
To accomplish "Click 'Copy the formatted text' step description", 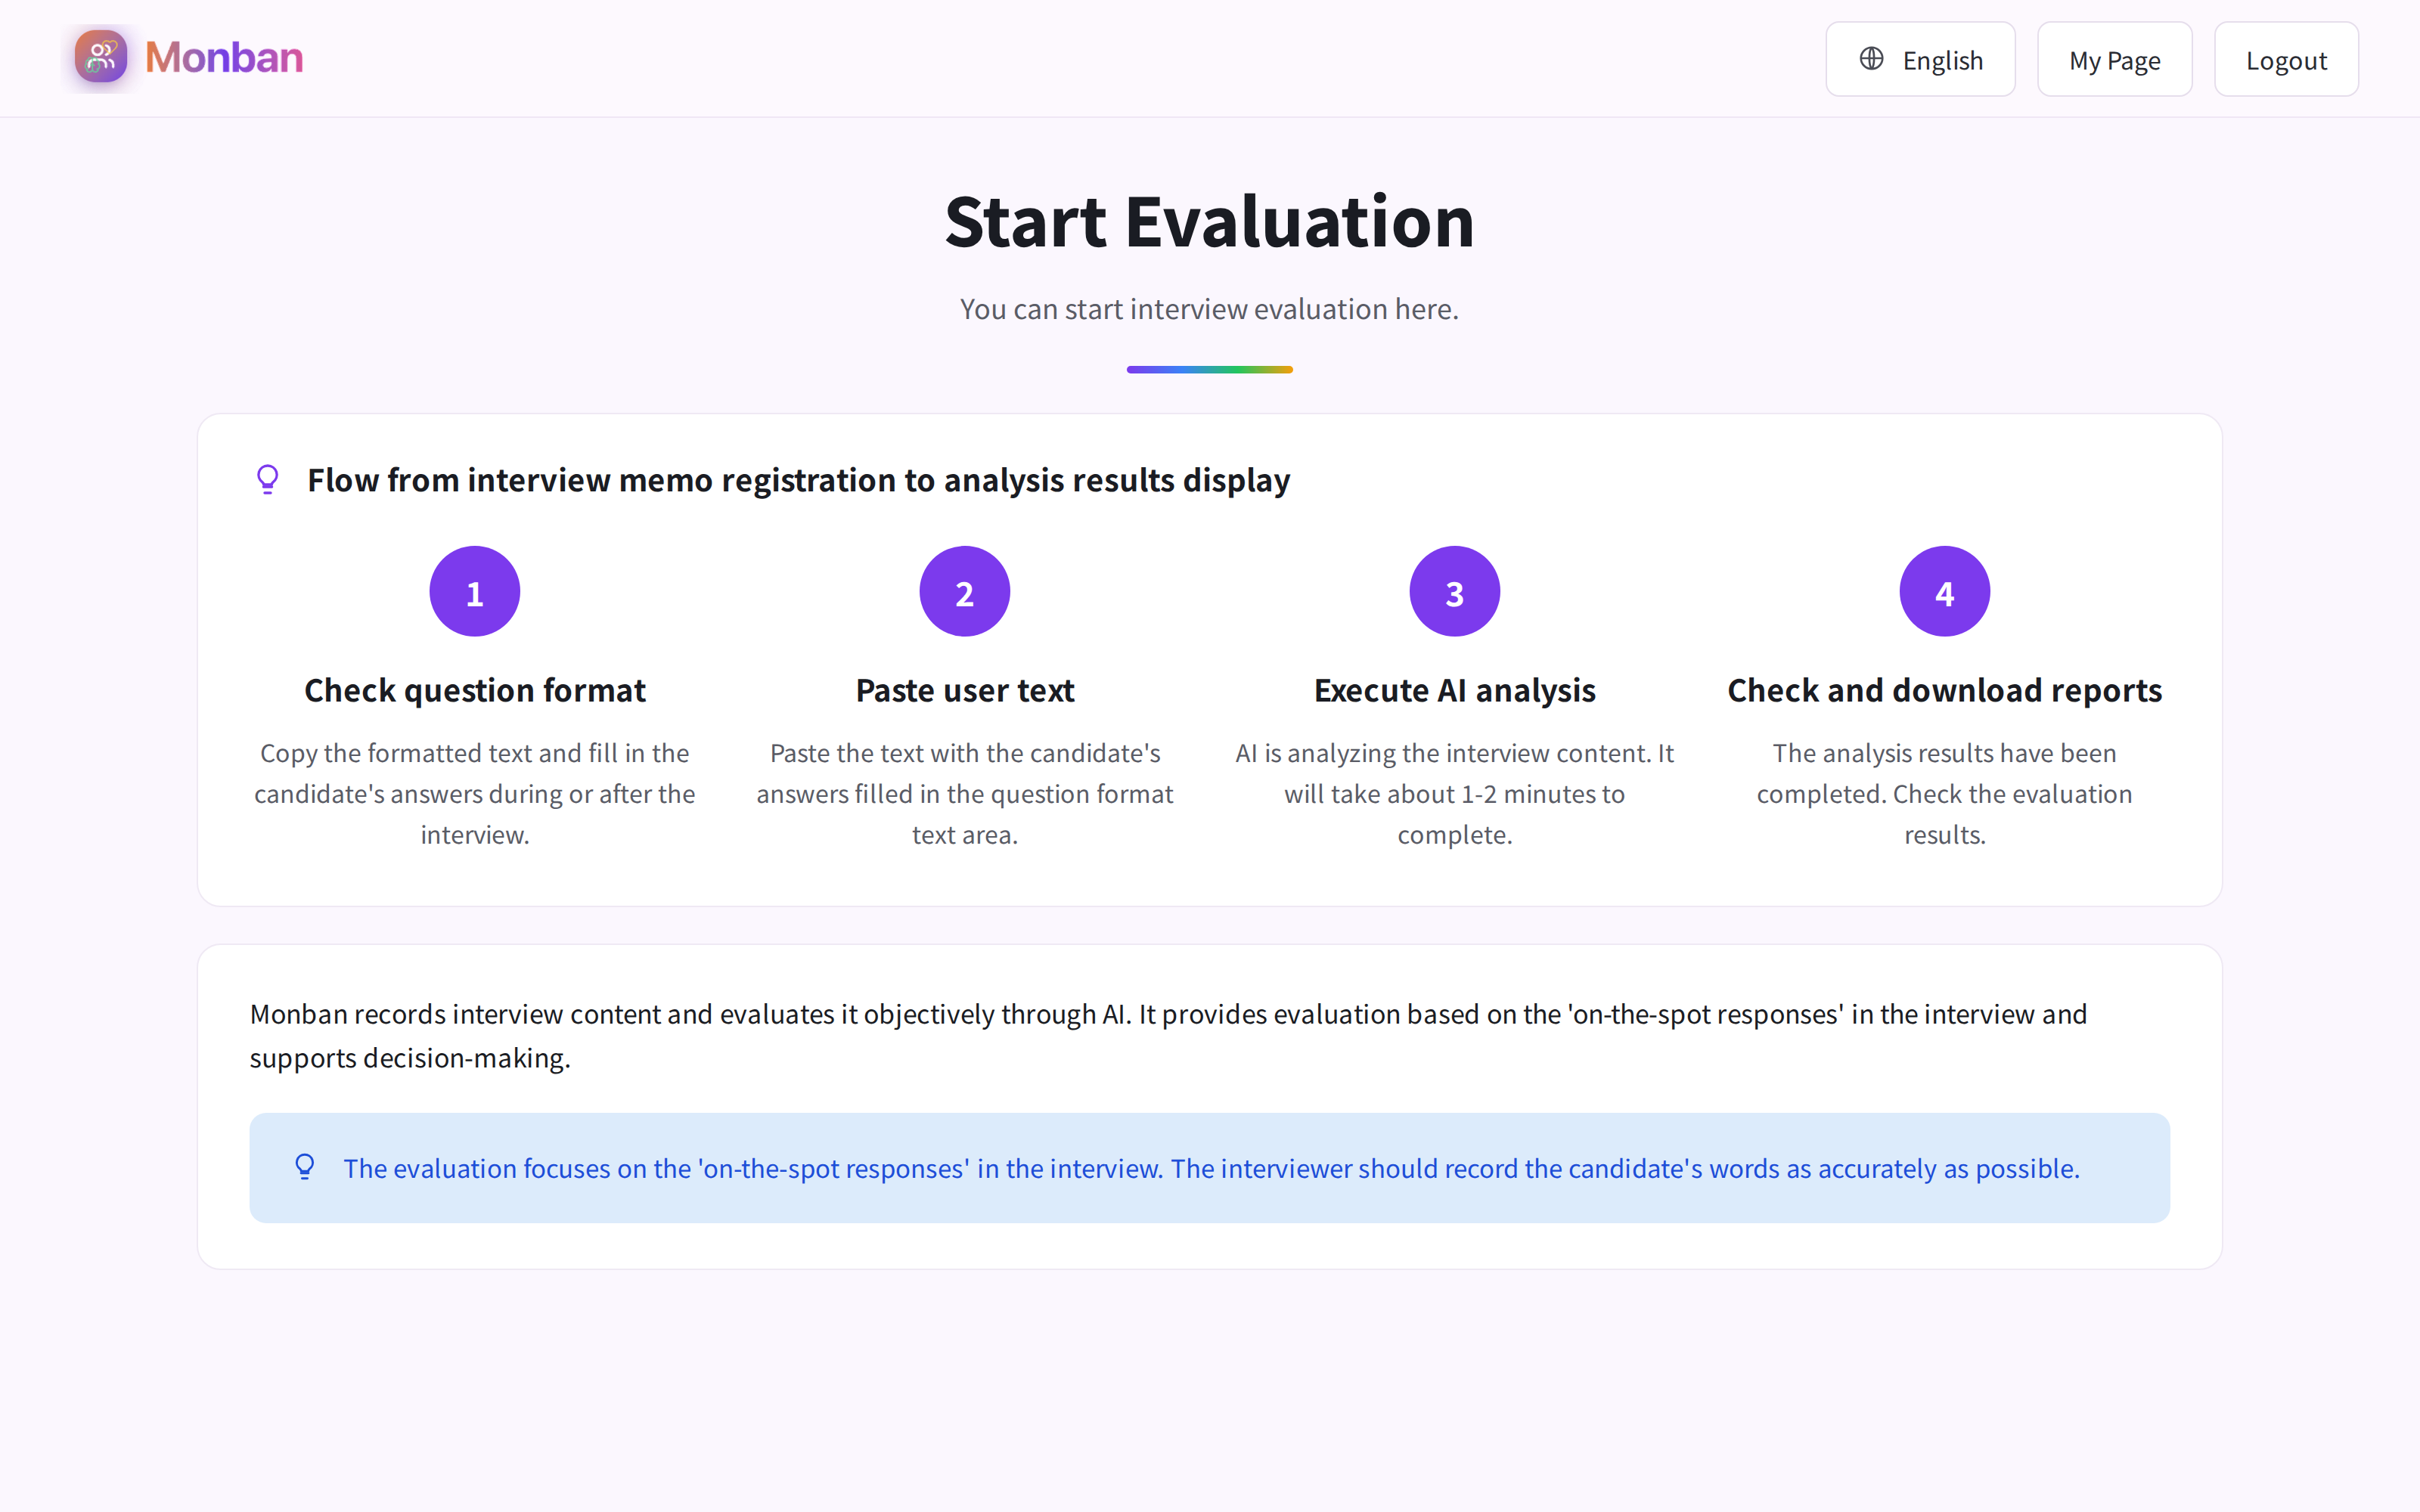I will (474, 793).
